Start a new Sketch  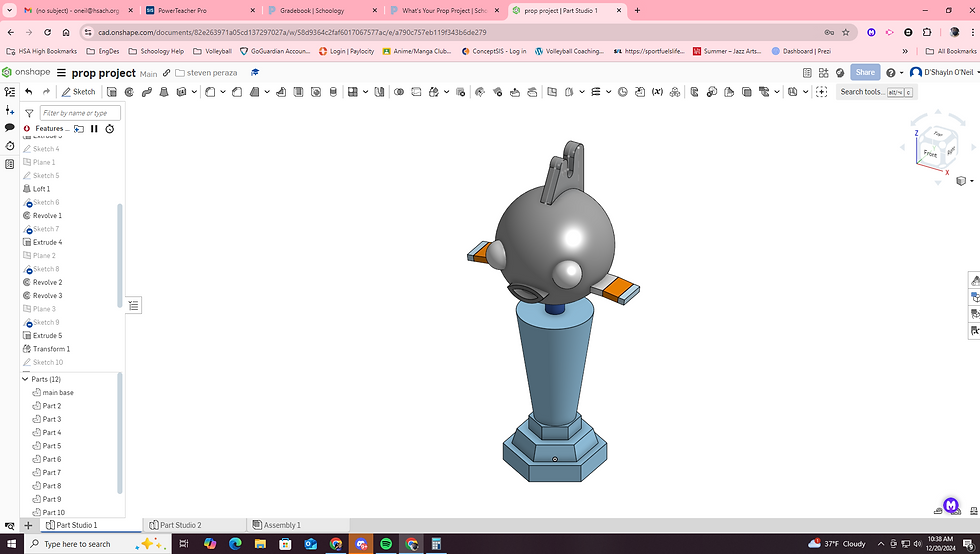click(78, 92)
